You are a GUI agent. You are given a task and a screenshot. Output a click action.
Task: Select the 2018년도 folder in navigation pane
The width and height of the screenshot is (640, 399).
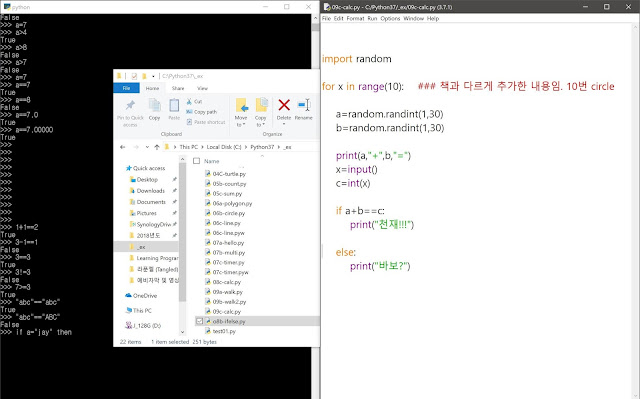click(x=145, y=236)
